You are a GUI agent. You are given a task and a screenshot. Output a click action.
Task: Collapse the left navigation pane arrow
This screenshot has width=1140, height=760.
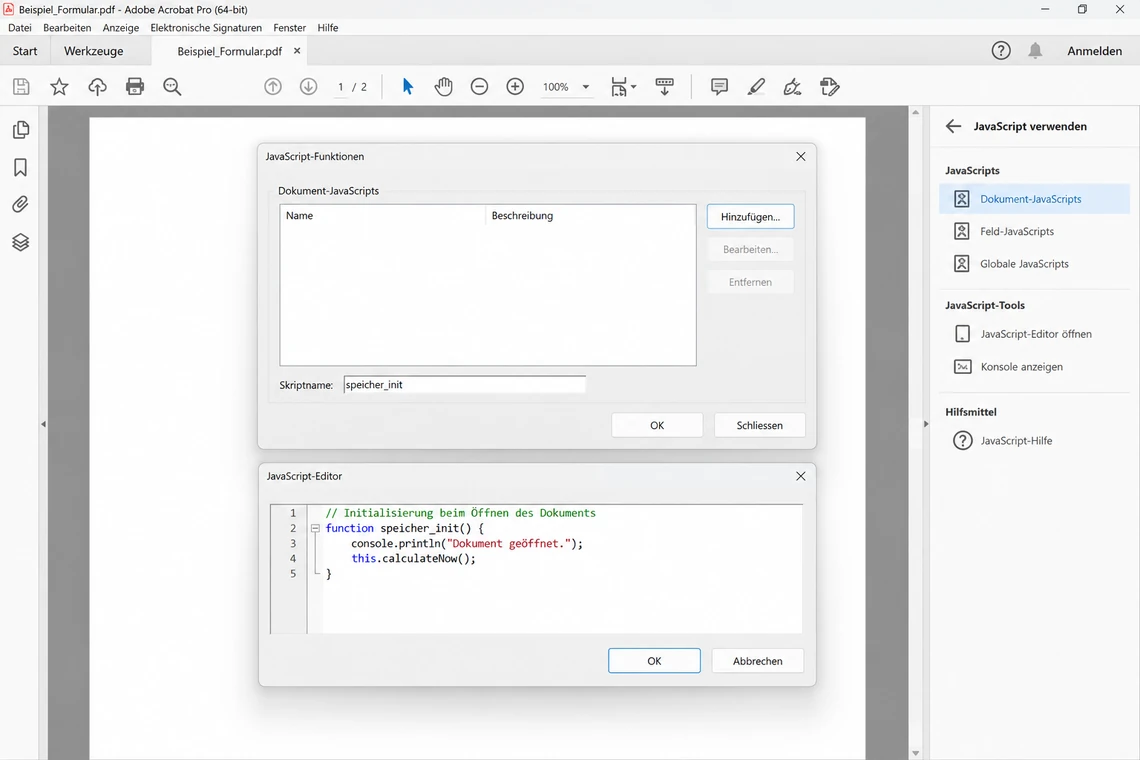pos(43,424)
